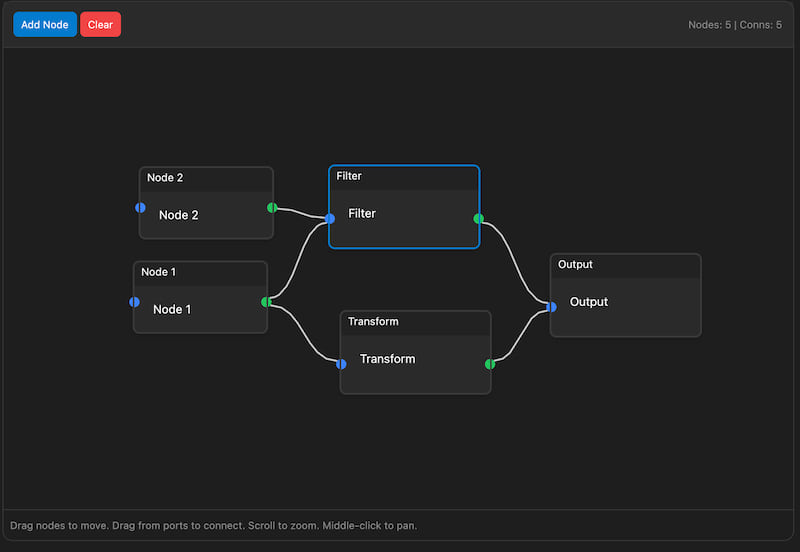
Task: Click the Transform node's green output port
Action: click(x=490, y=364)
